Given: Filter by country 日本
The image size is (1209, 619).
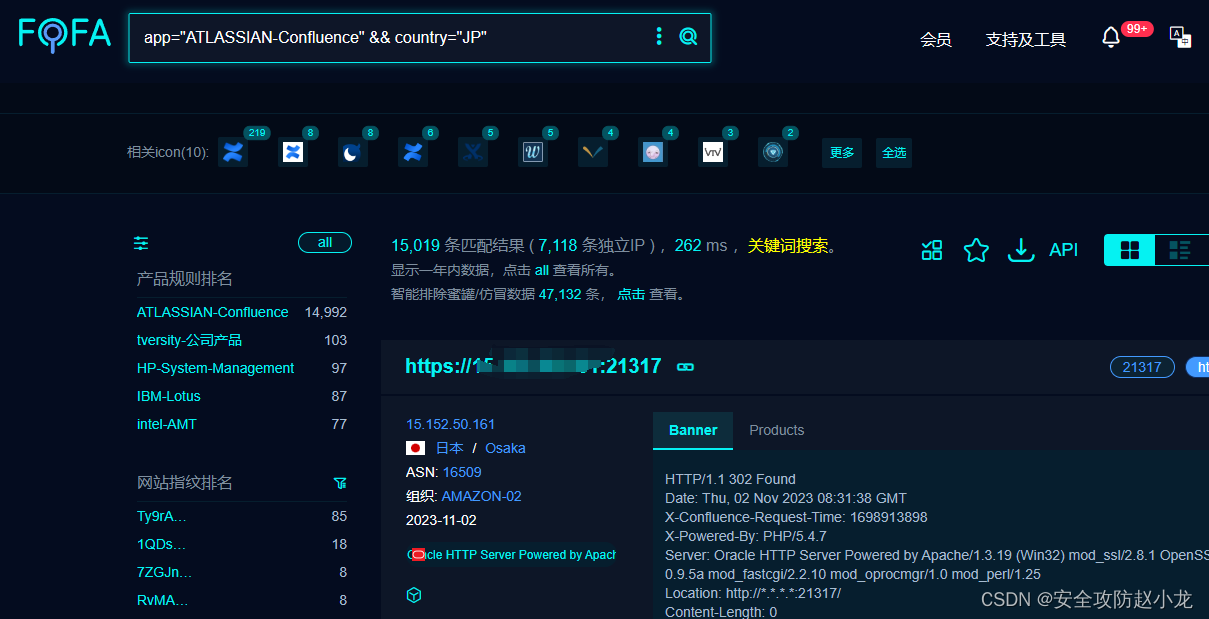Looking at the screenshot, I should pyautogui.click(x=449, y=448).
